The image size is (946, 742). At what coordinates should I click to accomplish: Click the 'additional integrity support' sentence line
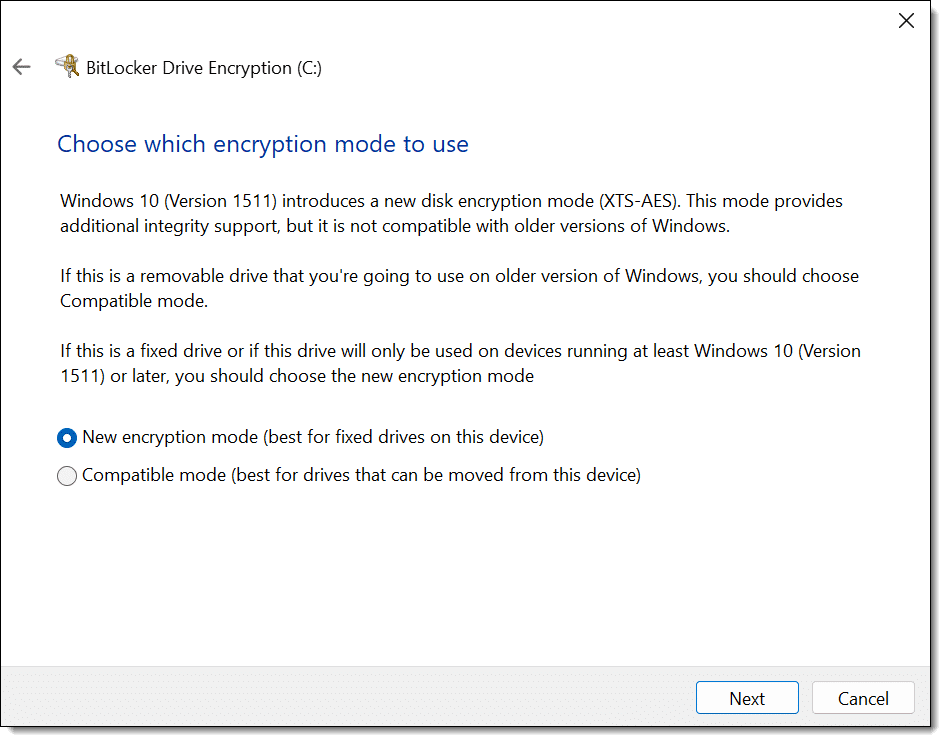tap(168, 226)
